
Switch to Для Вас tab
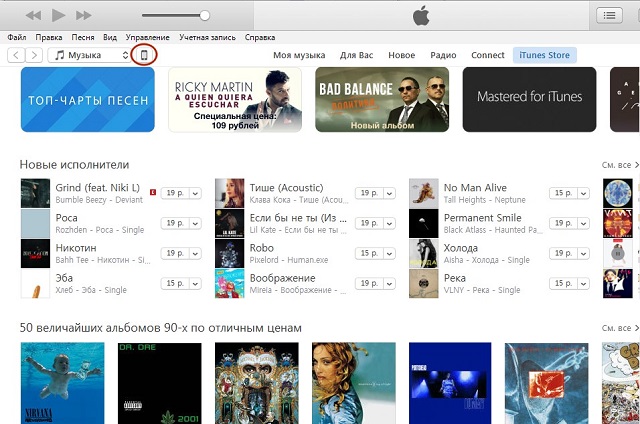point(356,55)
